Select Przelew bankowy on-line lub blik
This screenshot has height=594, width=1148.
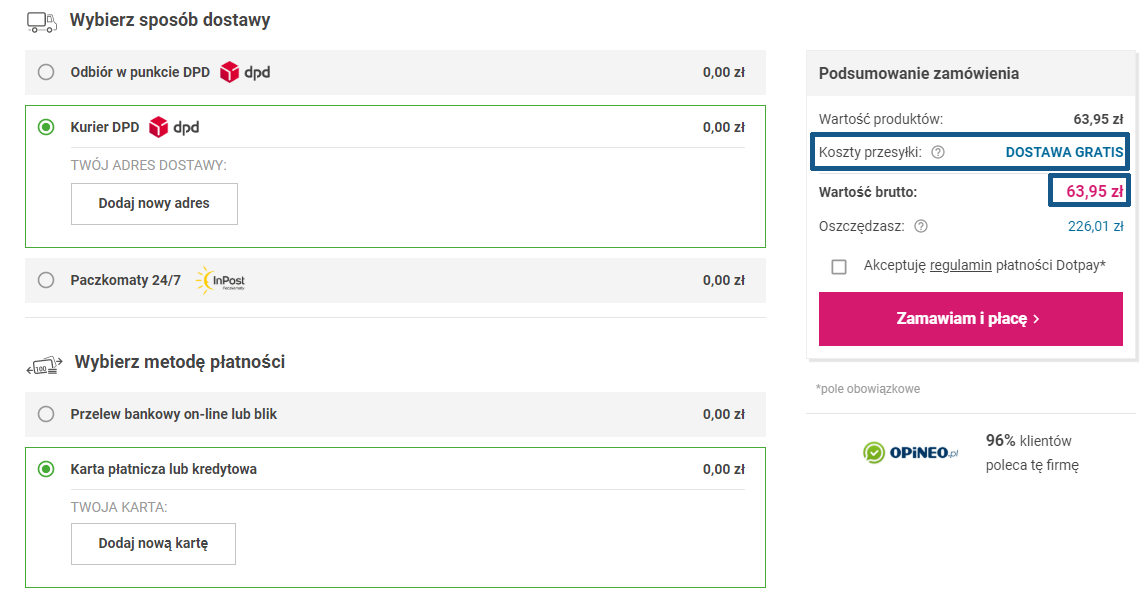[x=46, y=414]
